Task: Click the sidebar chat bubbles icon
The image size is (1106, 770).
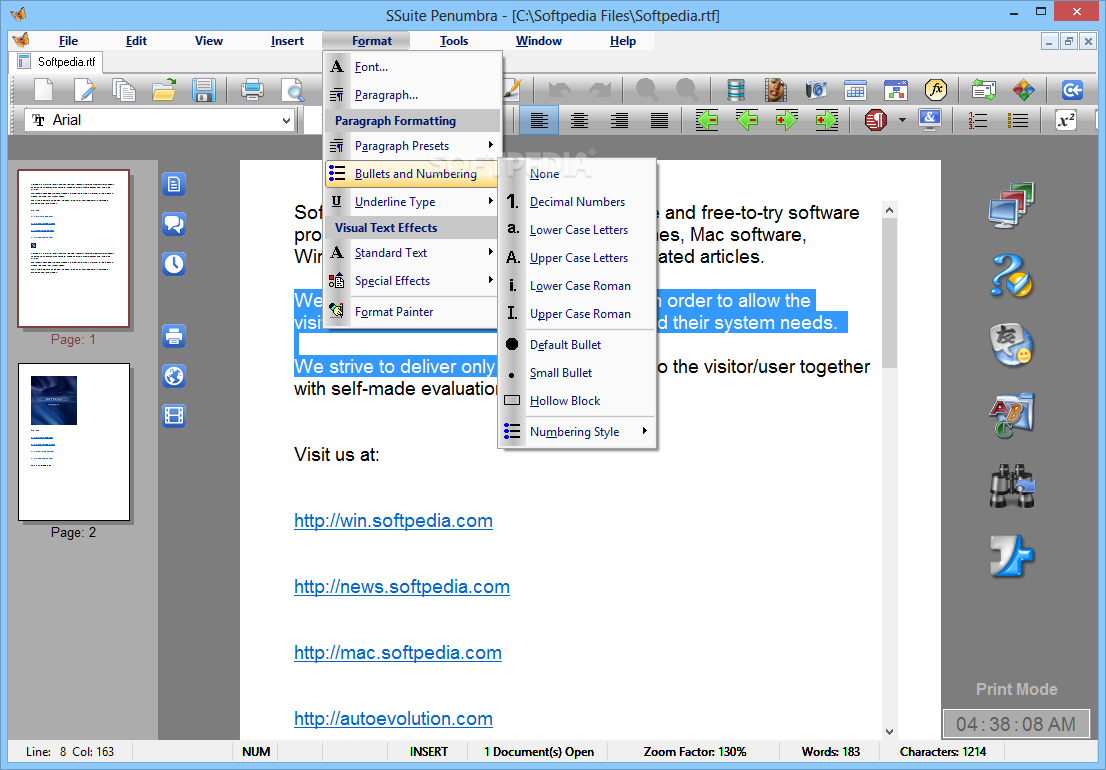Action: click(x=174, y=224)
